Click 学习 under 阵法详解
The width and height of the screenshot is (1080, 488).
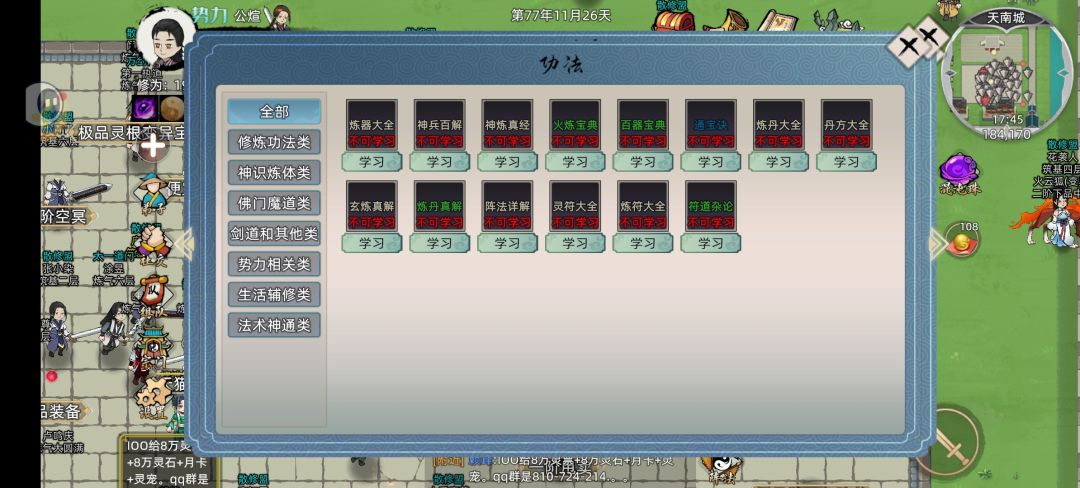508,243
